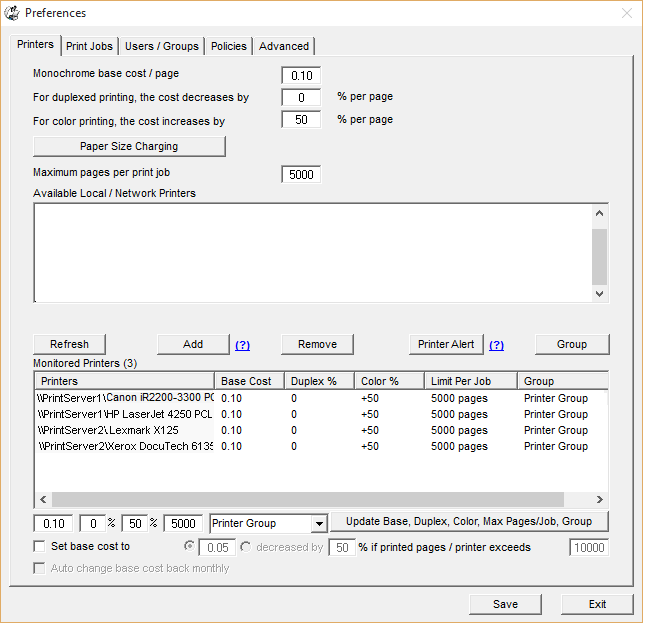The image size is (645, 625).
Task: Click the down arrow of available printers scrollbar
Action: pos(600,294)
